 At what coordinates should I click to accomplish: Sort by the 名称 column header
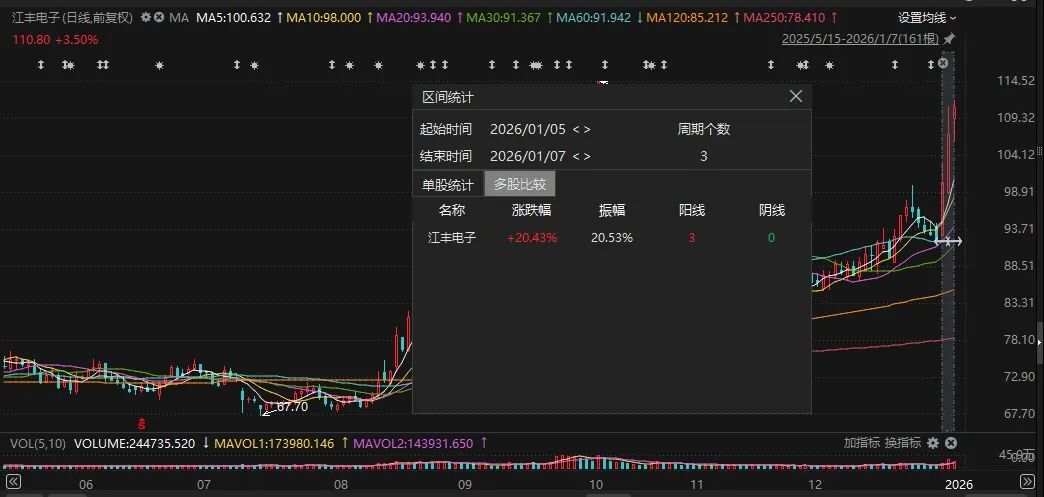point(452,211)
